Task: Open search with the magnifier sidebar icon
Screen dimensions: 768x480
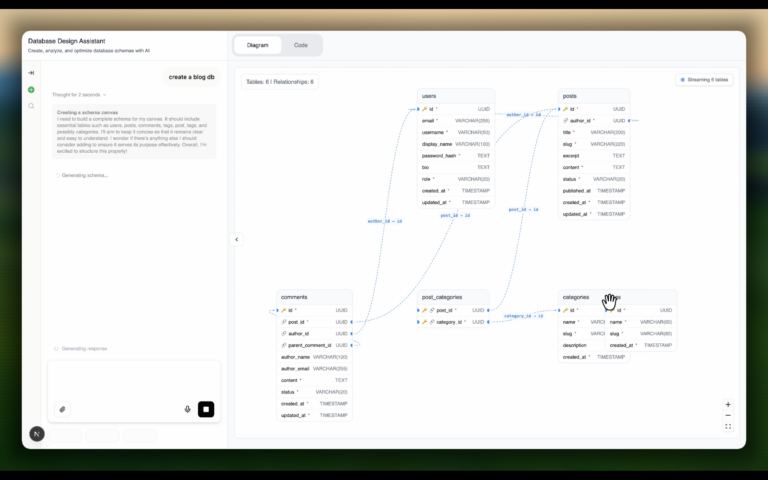Action: click(31, 106)
